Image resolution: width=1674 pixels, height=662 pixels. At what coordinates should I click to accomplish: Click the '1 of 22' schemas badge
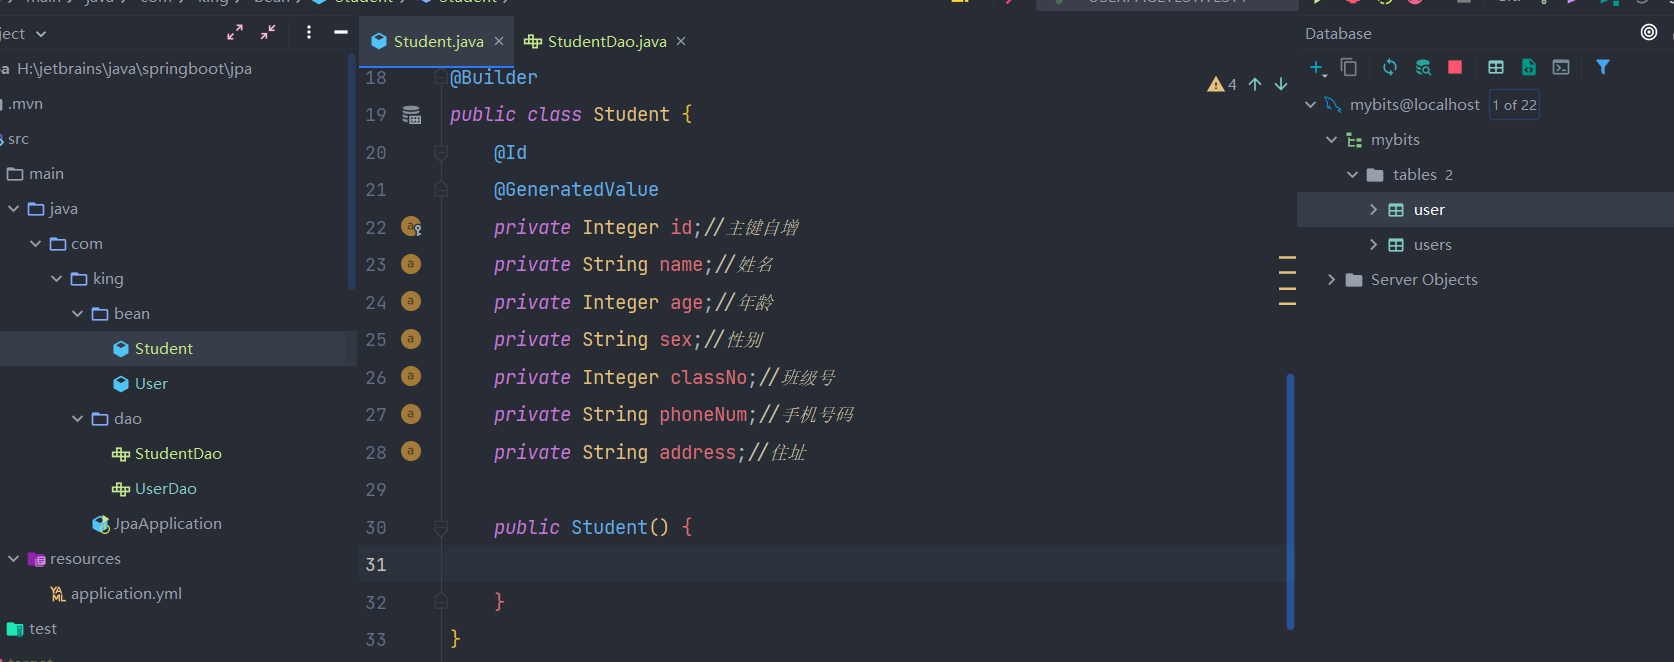coord(1514,104)
